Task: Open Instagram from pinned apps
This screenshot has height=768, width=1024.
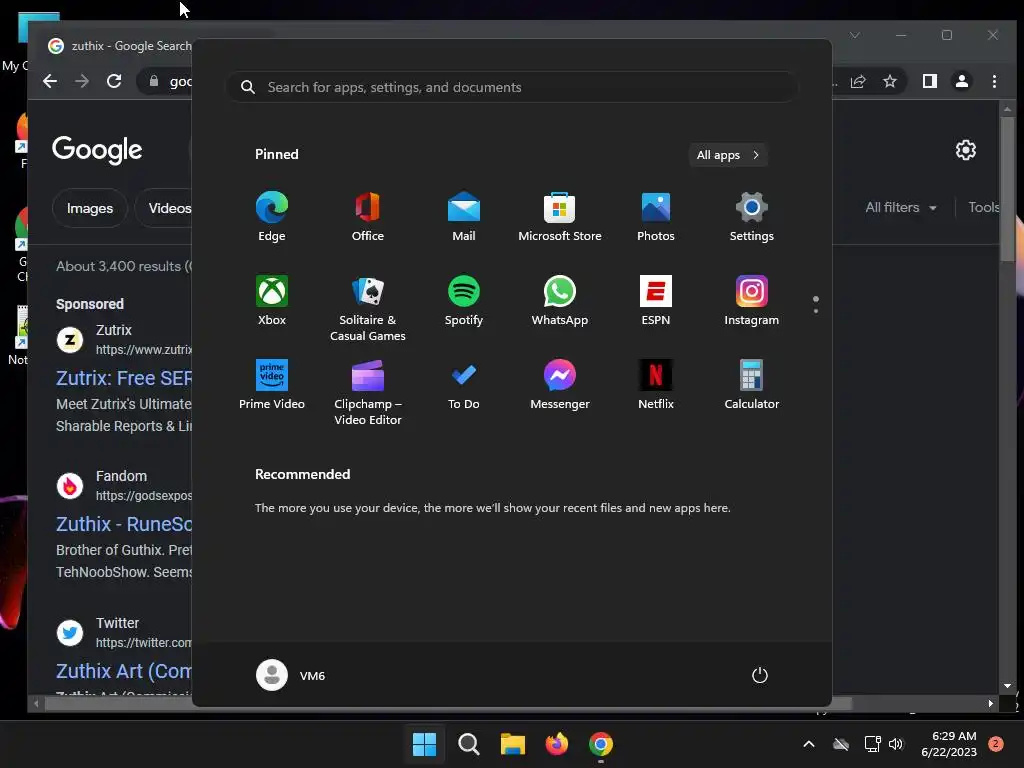Action: (x=752, y=301)
